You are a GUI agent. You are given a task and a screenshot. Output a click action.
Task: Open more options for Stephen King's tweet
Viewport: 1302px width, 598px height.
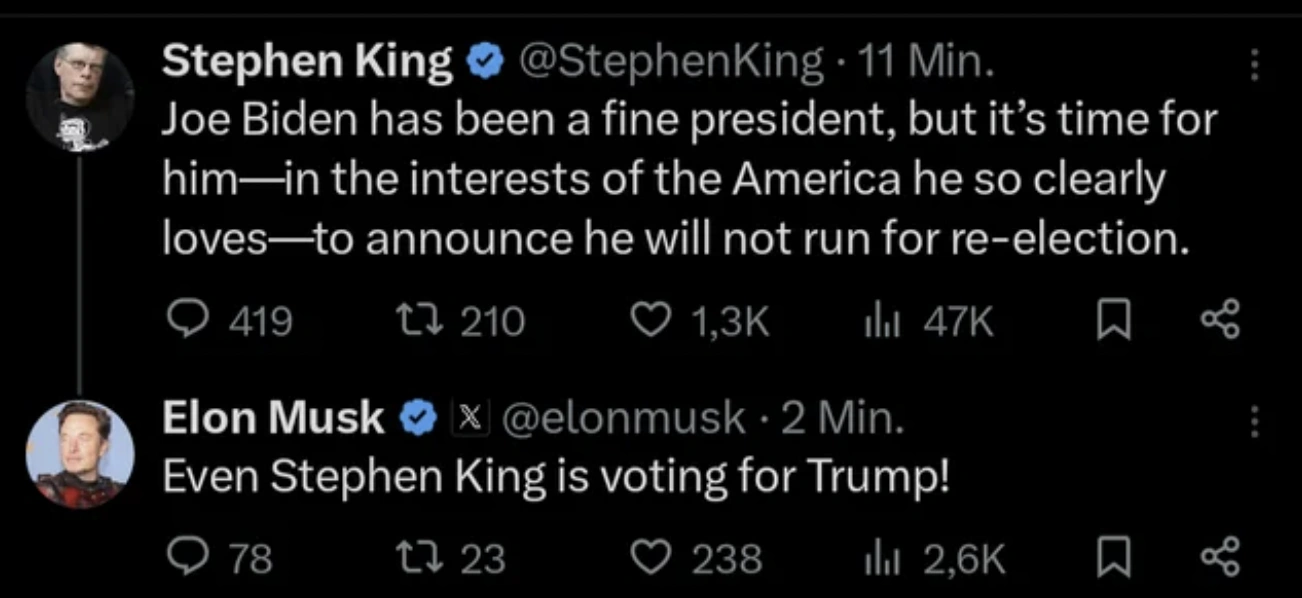tap(1254, 65)
